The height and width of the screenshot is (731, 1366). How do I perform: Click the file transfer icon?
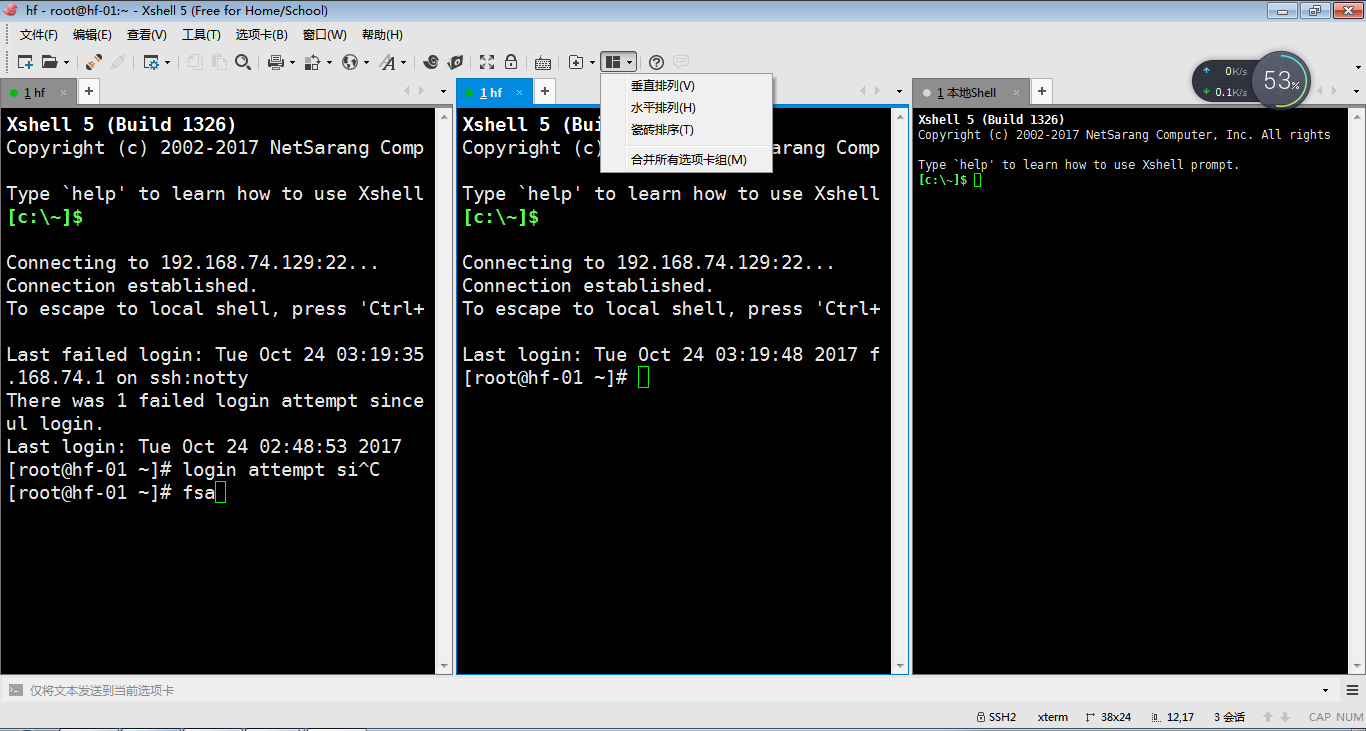(312, 62)
